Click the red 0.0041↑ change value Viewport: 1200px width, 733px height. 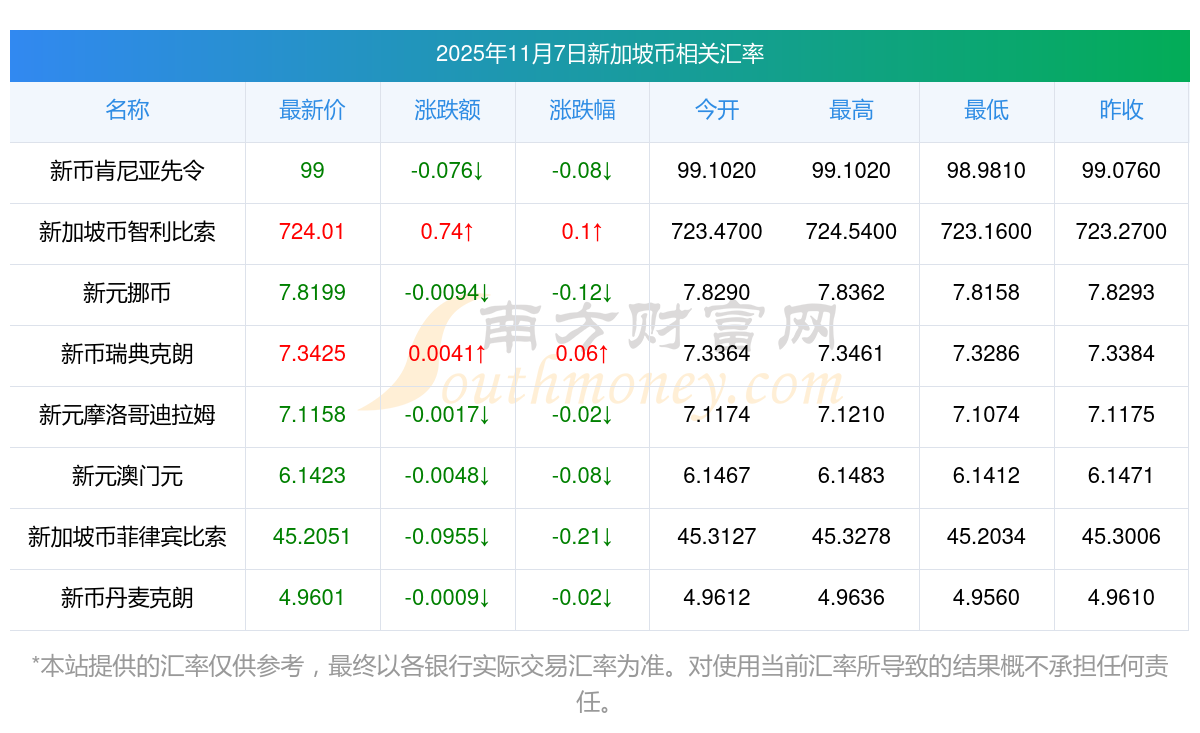pos(447,354)
